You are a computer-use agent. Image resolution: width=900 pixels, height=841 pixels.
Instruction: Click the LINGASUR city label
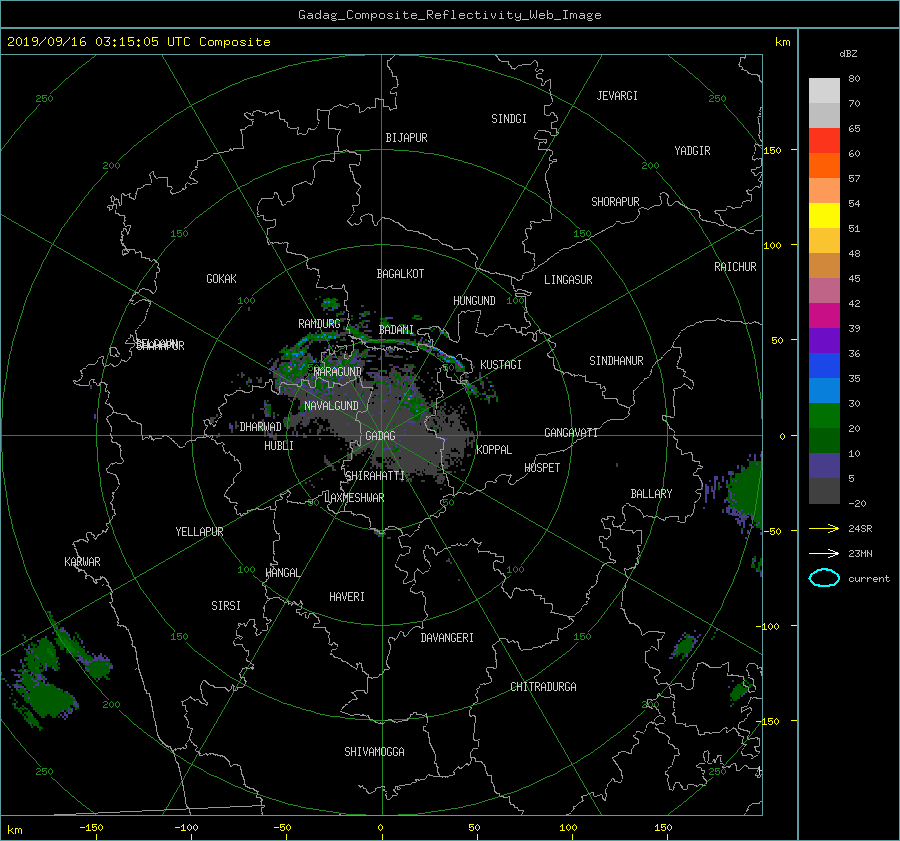click(568, 280)
